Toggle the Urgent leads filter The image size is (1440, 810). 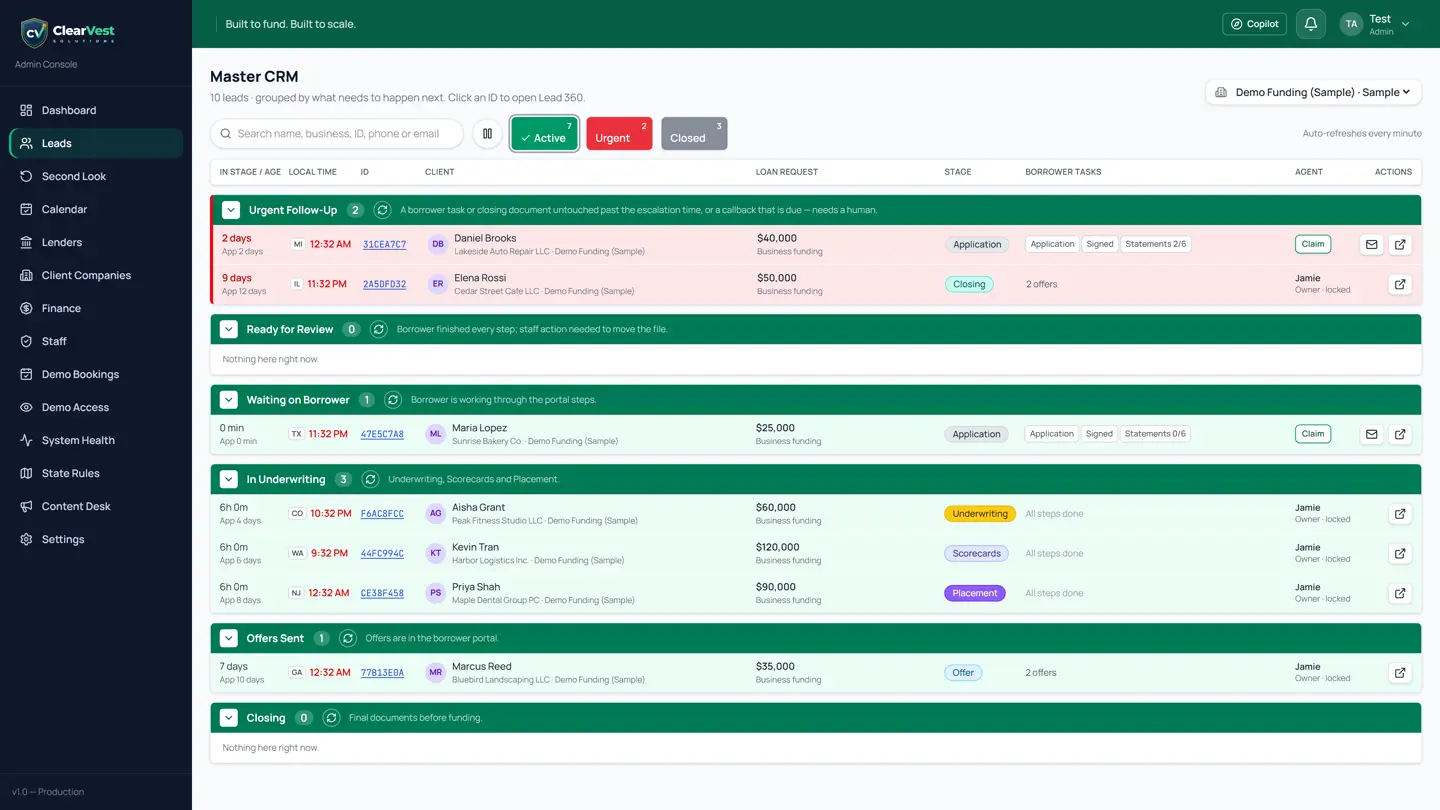619,133
